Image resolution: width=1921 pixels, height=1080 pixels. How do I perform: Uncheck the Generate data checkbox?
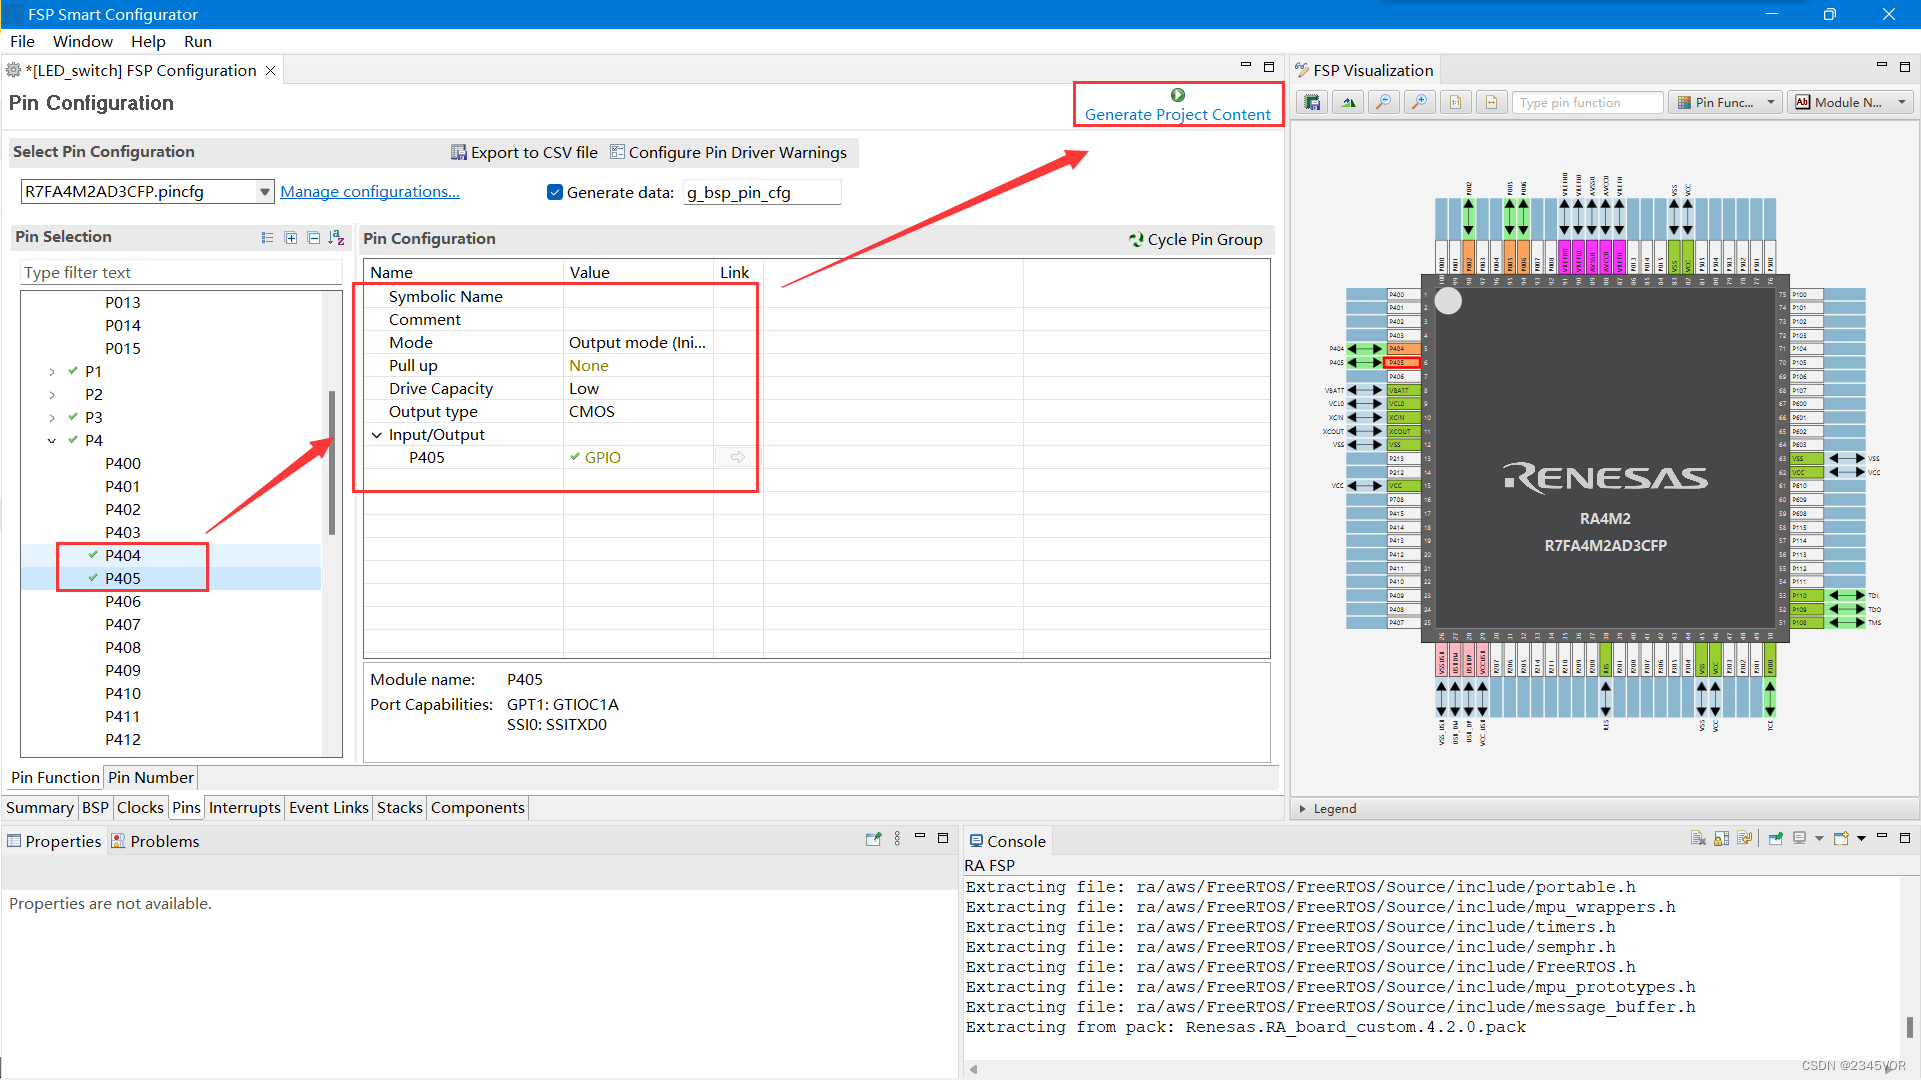click(555, 192)
